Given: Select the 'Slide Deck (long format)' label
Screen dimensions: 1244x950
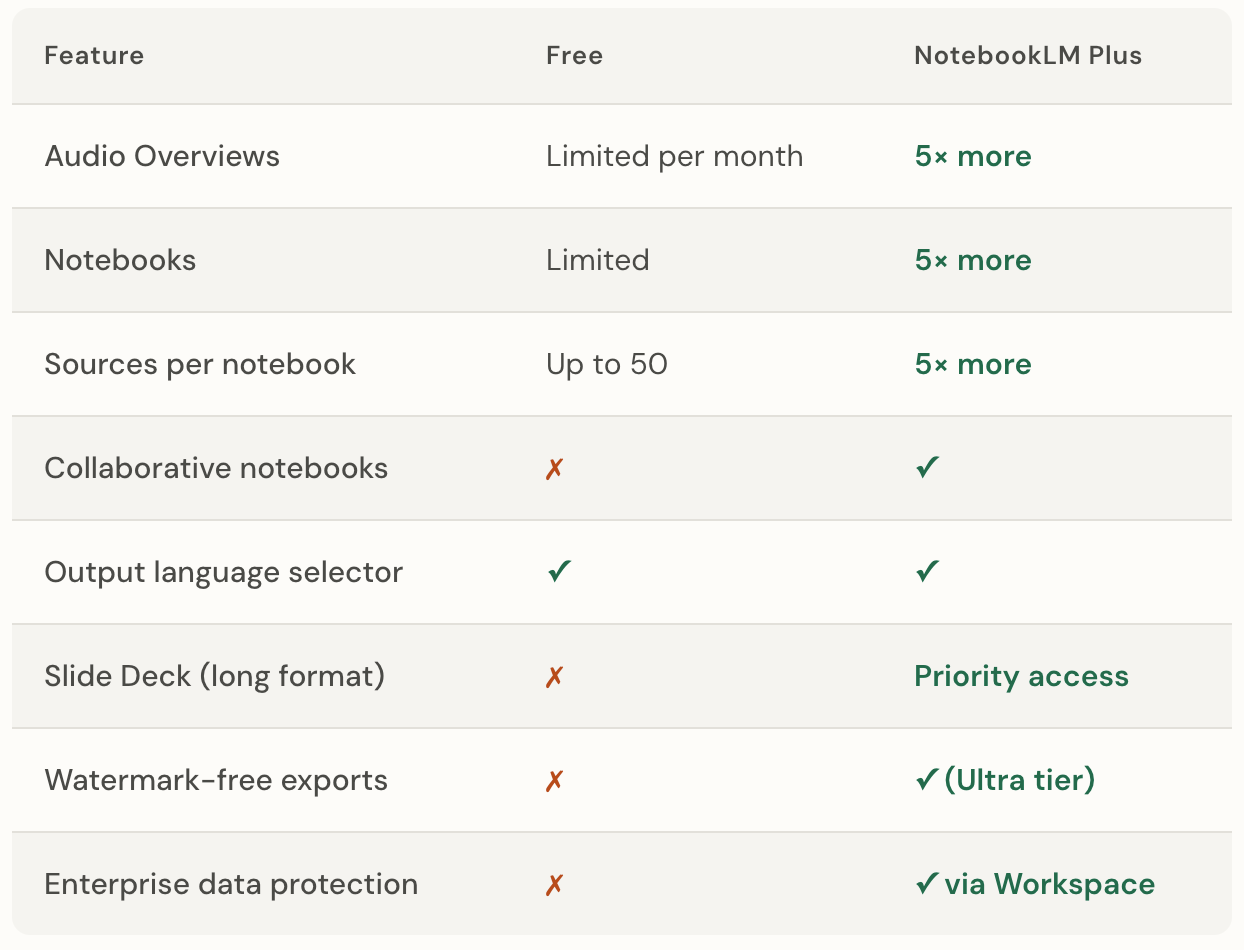Looking at the screenshot, I should [x=215, y=677].
